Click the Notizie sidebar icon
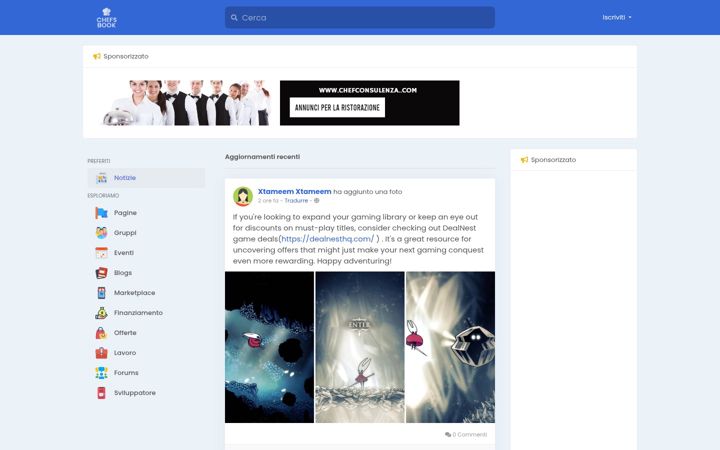Screen dimensions: 720x450 coord(101,178)
